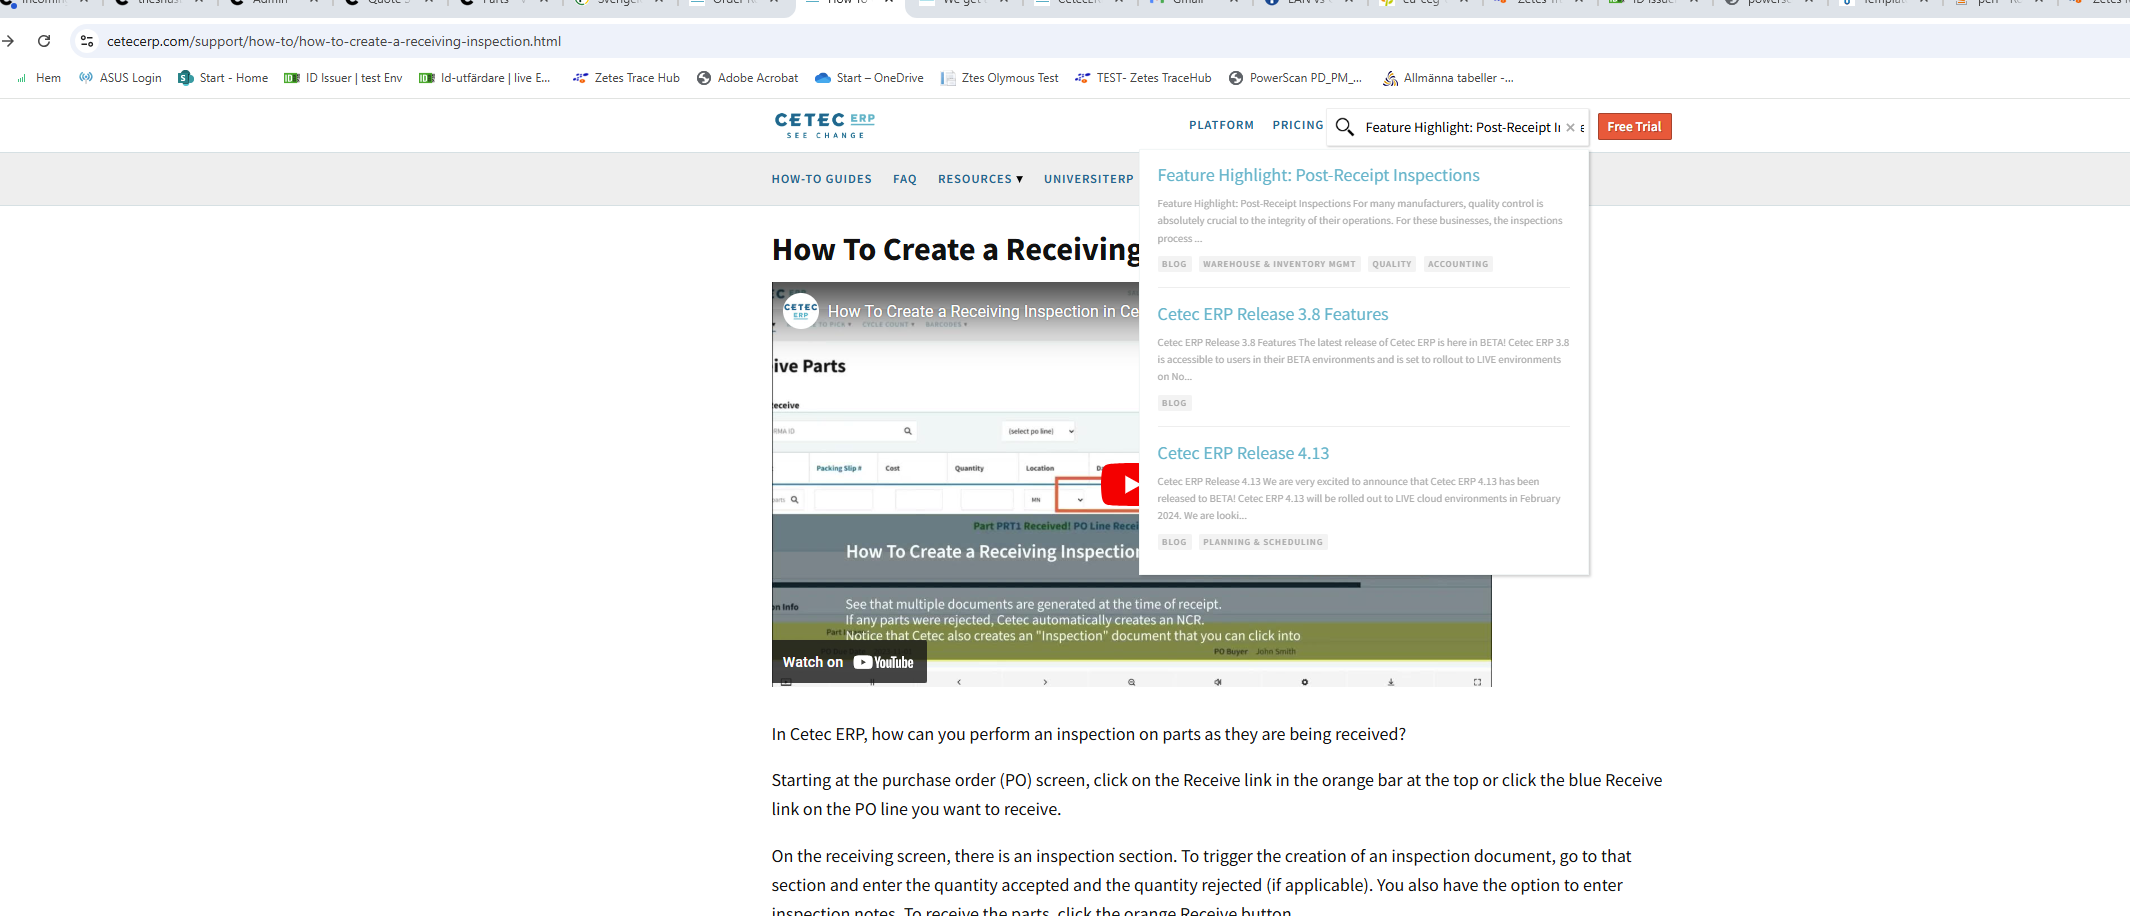Clear the search text with X icon
The image size is (2130, 916).
[x=1570, y=127]
